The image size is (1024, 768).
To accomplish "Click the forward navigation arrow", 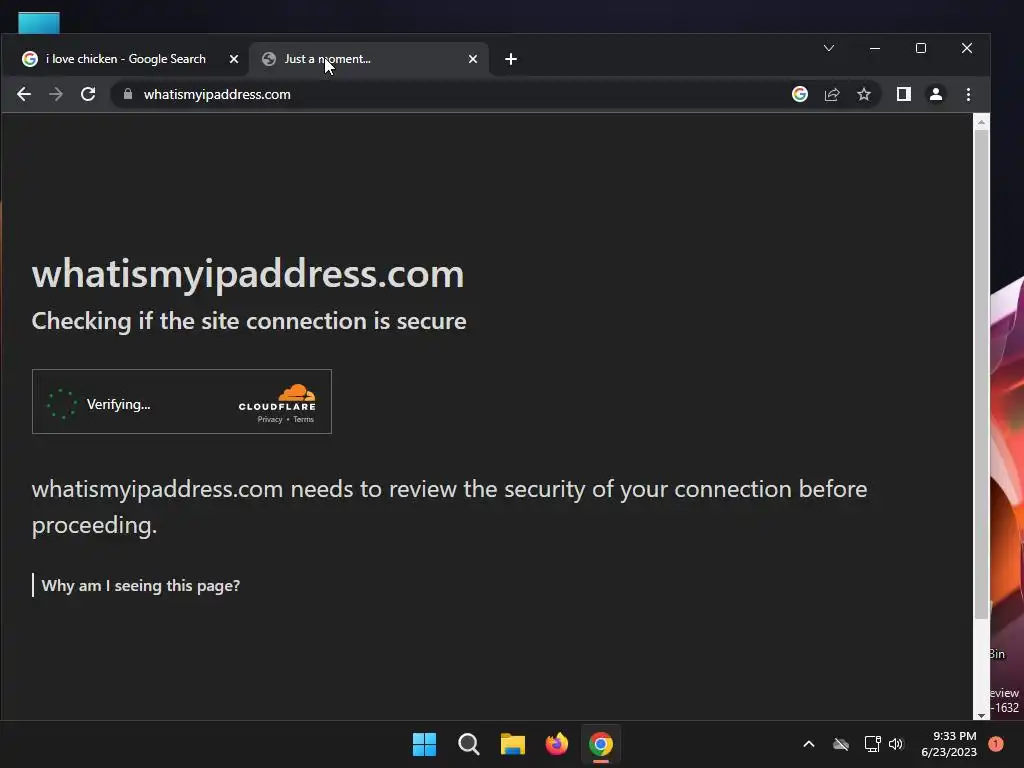I will [x=56, y=94].
